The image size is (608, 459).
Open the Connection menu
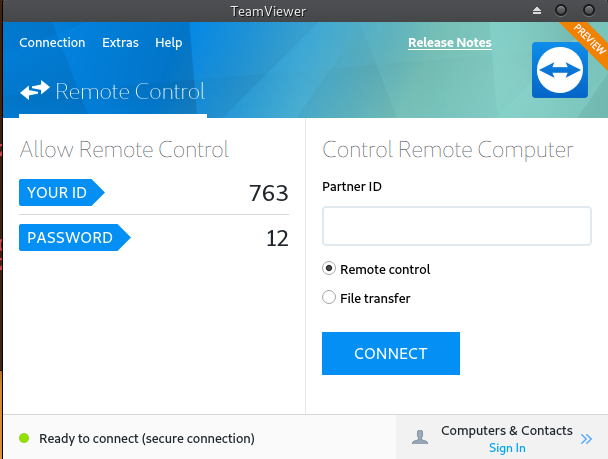52,43
